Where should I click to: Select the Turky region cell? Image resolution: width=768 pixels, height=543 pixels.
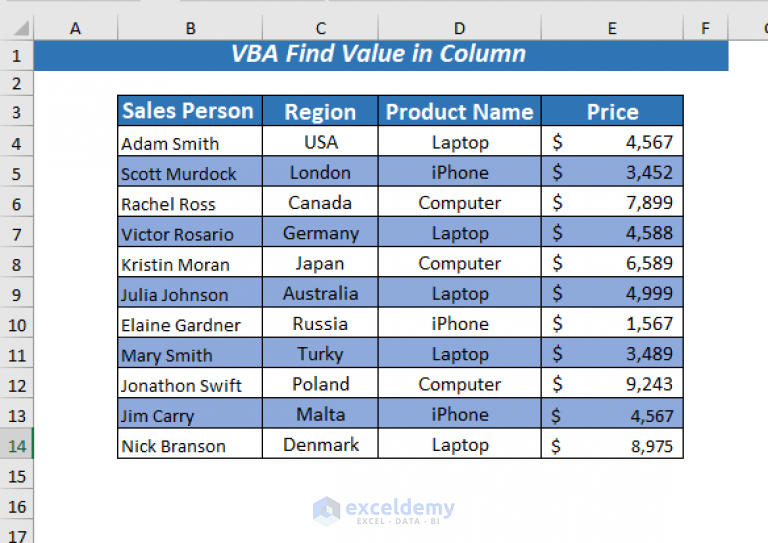click(320, 353)
